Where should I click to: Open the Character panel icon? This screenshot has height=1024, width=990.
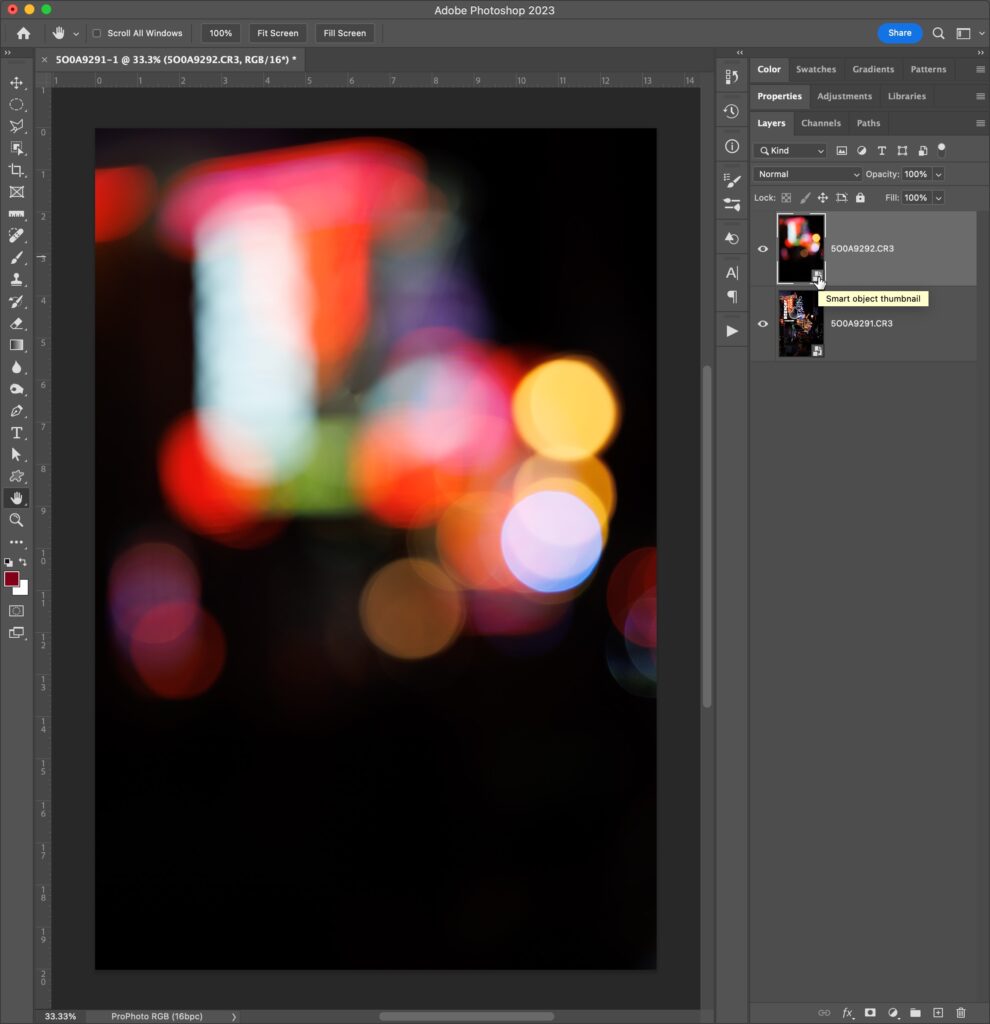(732, 273)
